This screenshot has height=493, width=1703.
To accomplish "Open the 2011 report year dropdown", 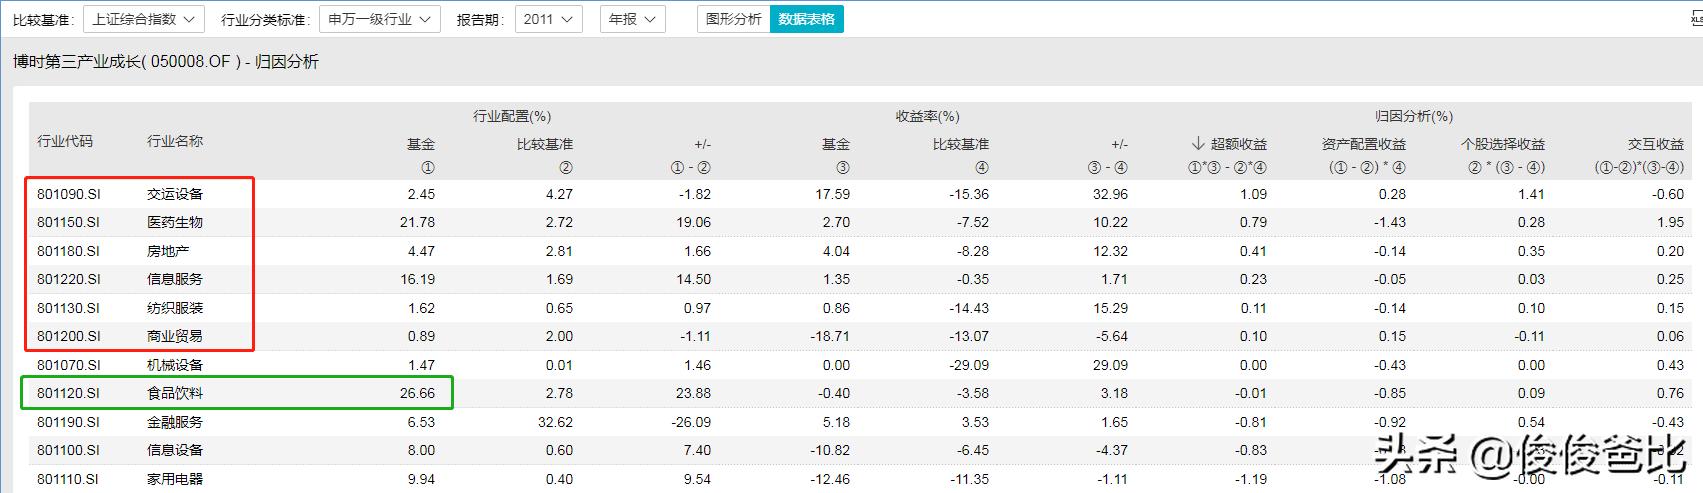I will tap(548, 19).
